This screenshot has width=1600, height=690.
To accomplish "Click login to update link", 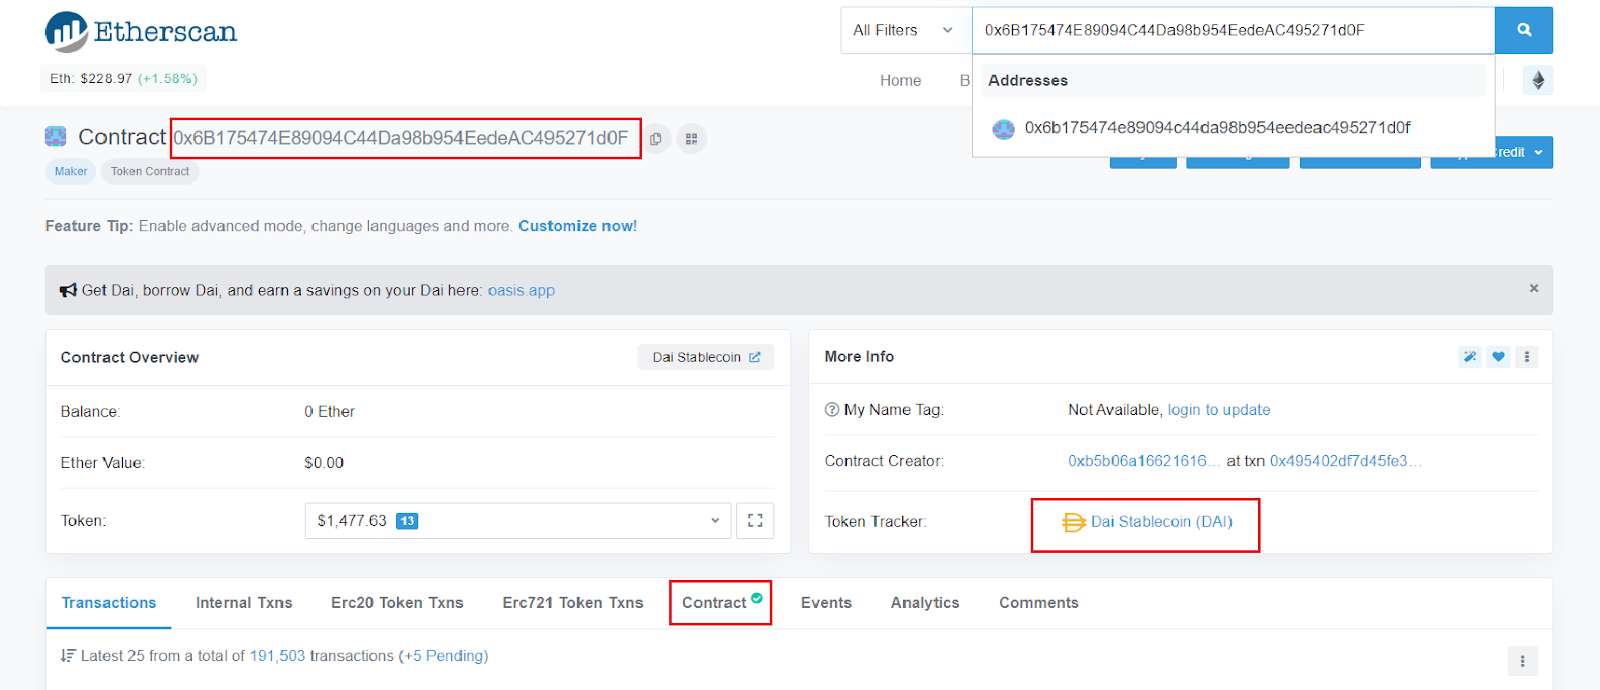I will click(x=1219, y=410).
